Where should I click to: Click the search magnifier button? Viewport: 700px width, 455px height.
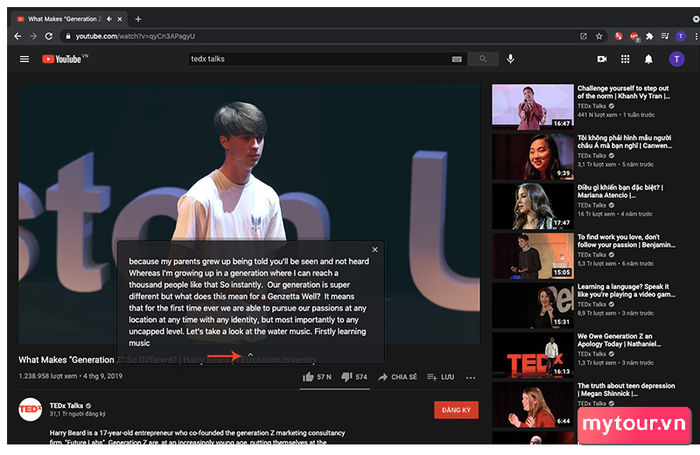[x=483, y=59]
